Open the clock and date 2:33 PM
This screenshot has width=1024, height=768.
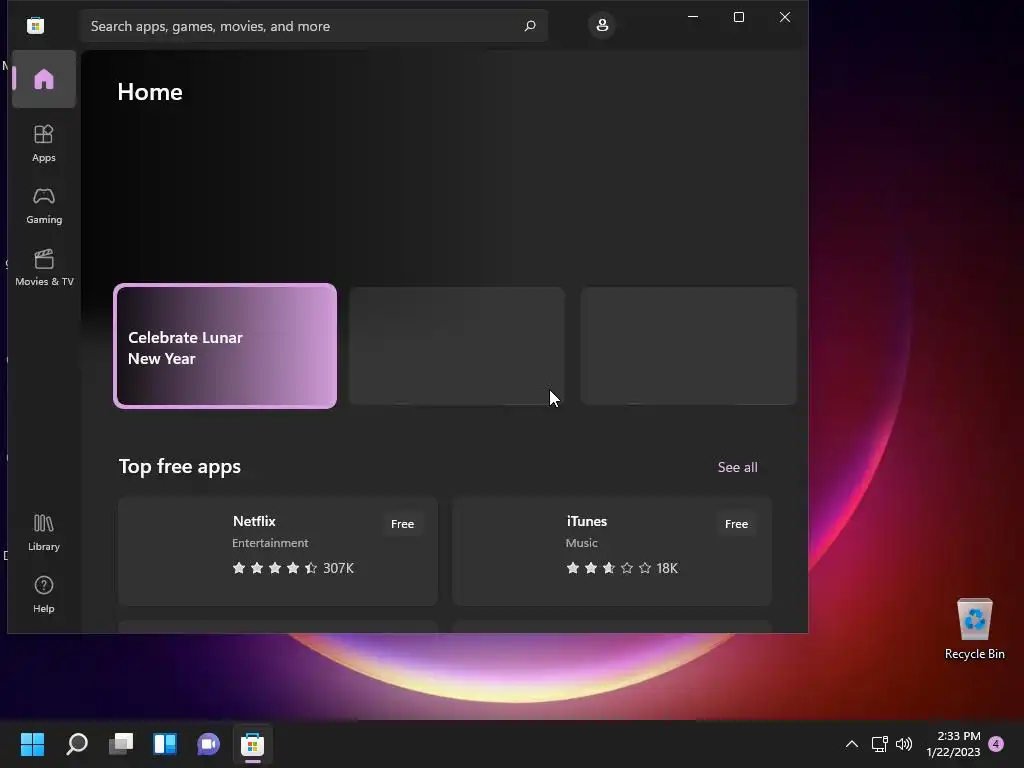953,744
